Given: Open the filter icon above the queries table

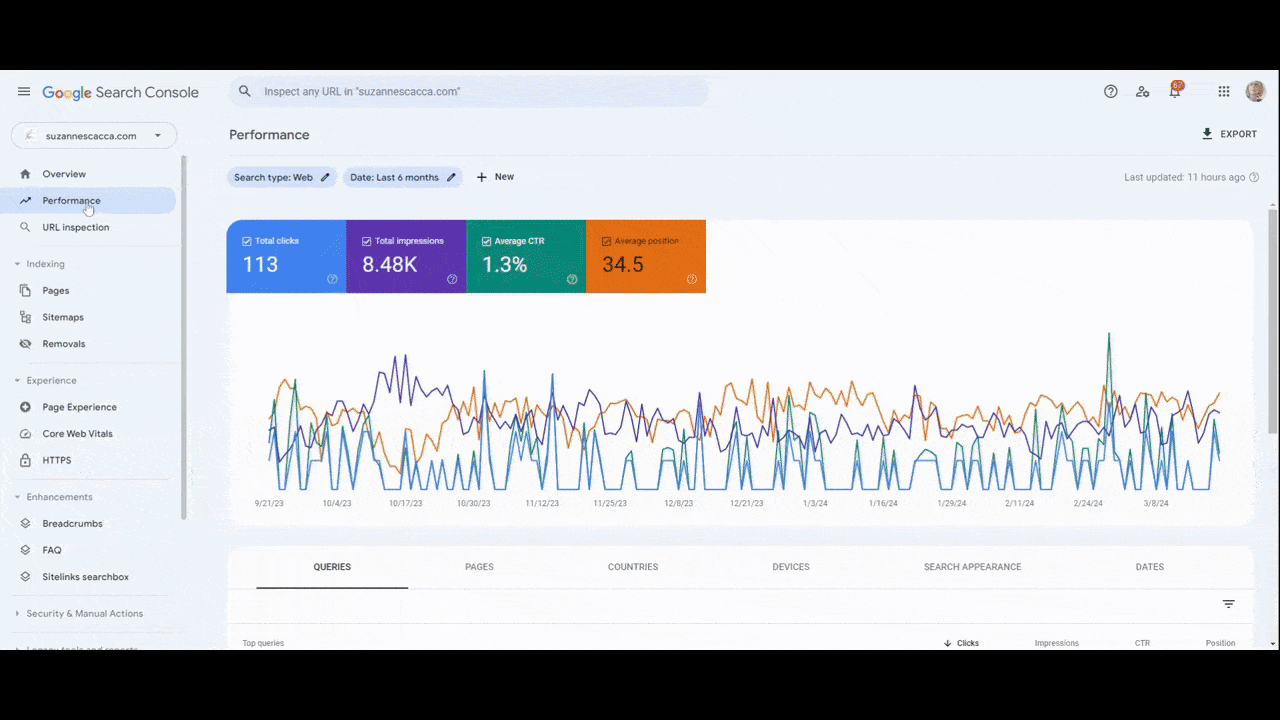Looking at the screenshot, I should click(1228, 604).
